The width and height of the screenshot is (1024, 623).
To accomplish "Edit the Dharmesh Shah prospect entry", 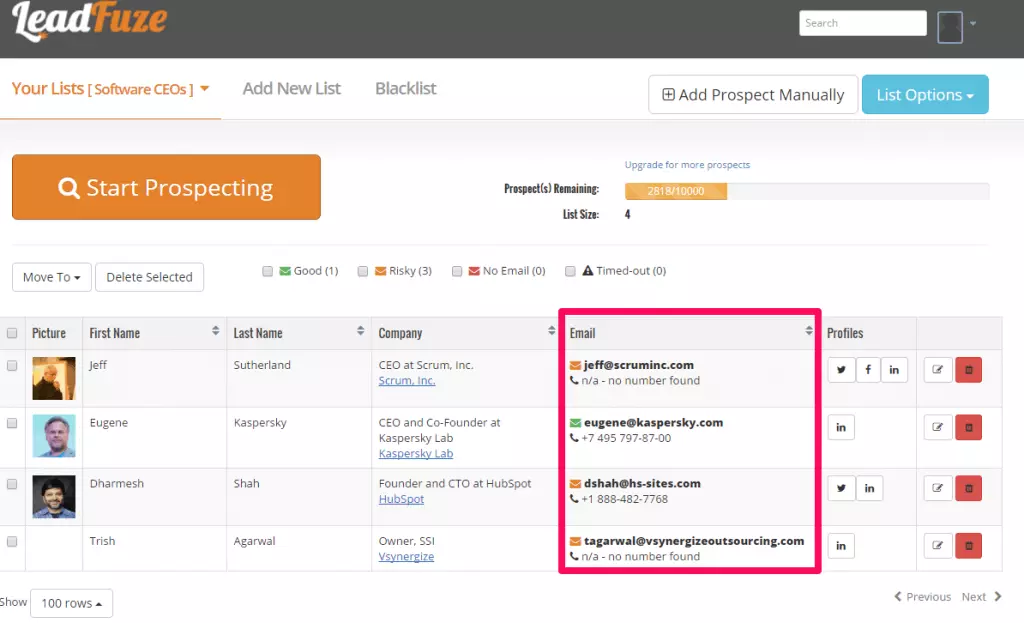I will point(938,488).
